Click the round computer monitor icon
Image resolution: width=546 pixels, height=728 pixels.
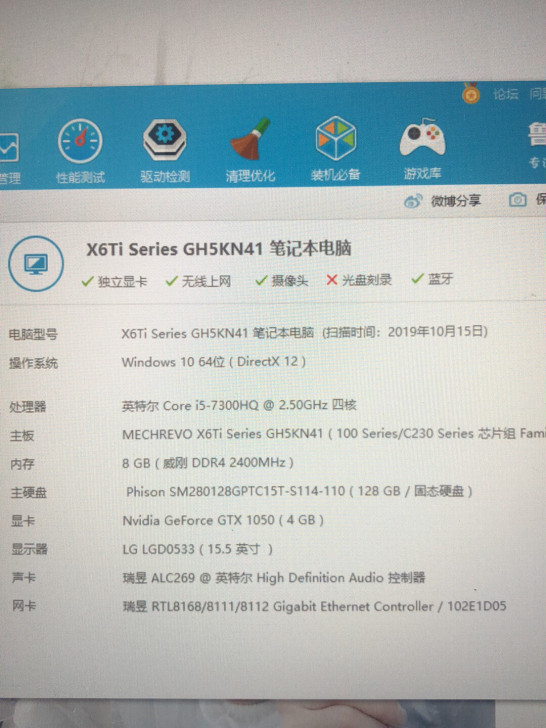tap(36, 264)
